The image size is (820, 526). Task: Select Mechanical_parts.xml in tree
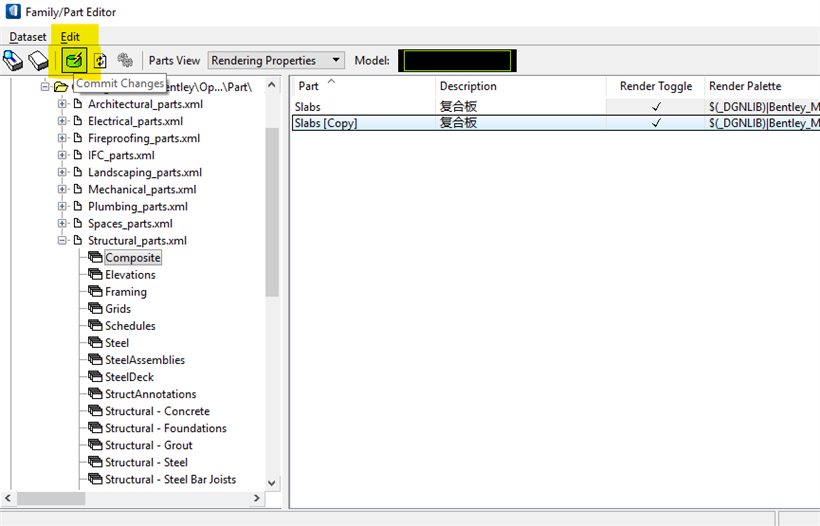(x=142, y=189)
